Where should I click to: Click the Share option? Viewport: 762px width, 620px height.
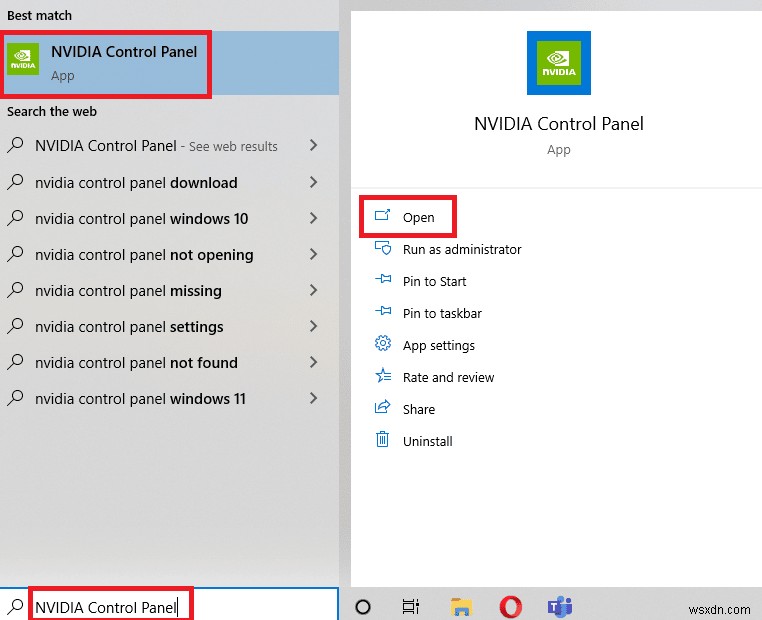418,410
